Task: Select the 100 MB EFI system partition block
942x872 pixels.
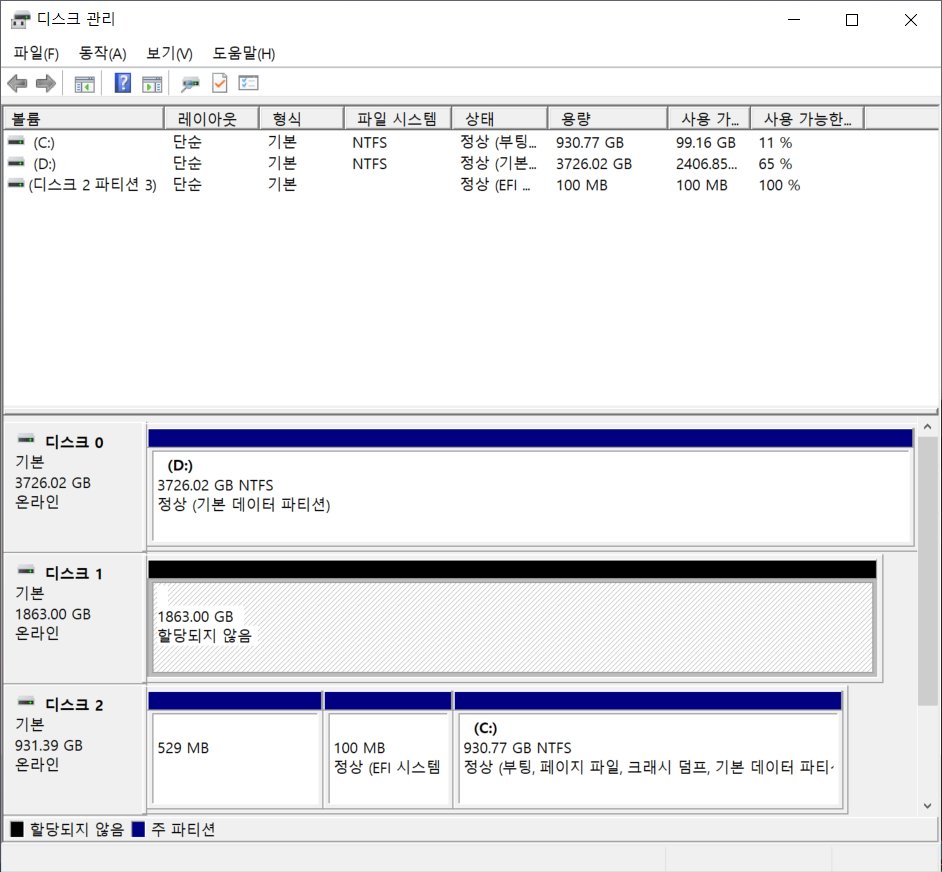Action: pyautogui.click(x=388, y=757)
